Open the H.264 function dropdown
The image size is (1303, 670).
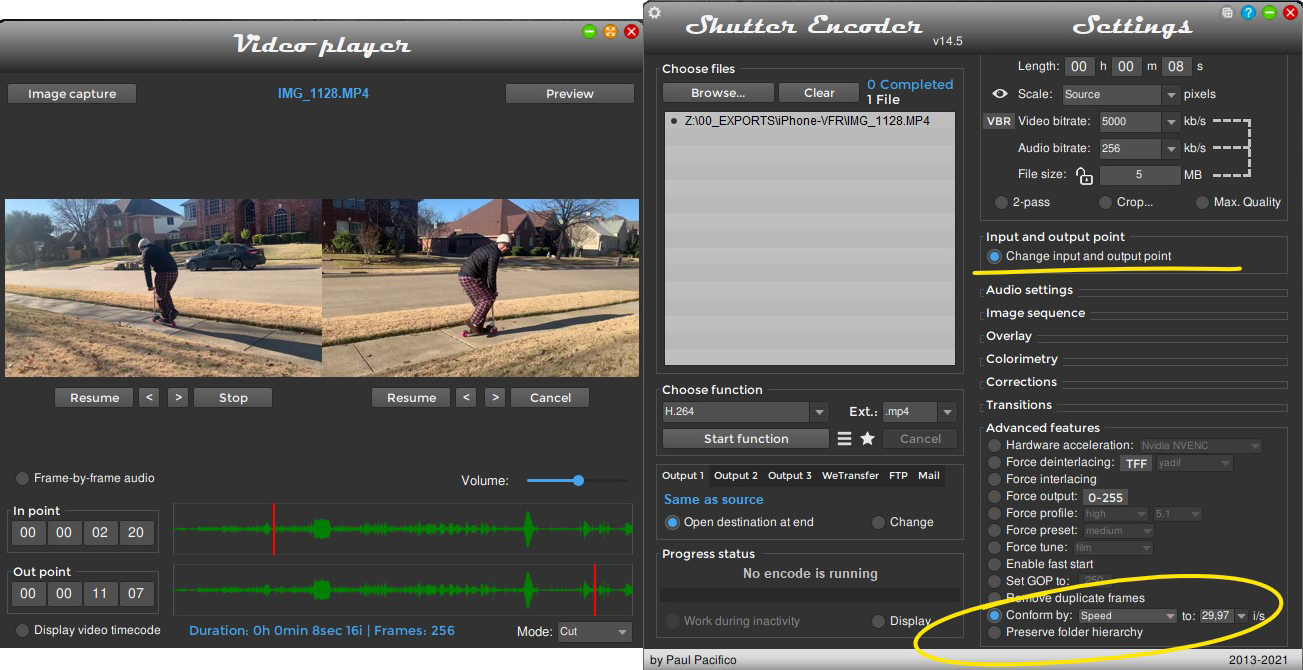click(x=819, y=411)
